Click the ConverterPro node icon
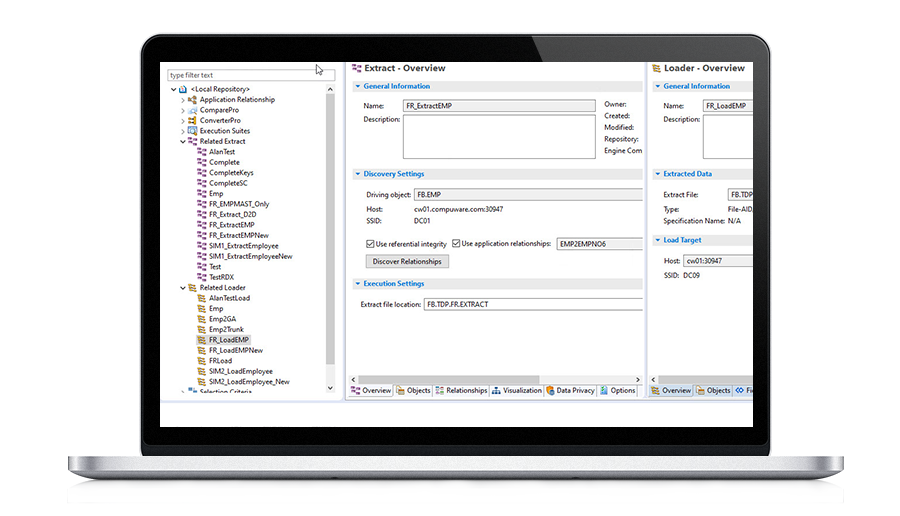 point(193,121)
